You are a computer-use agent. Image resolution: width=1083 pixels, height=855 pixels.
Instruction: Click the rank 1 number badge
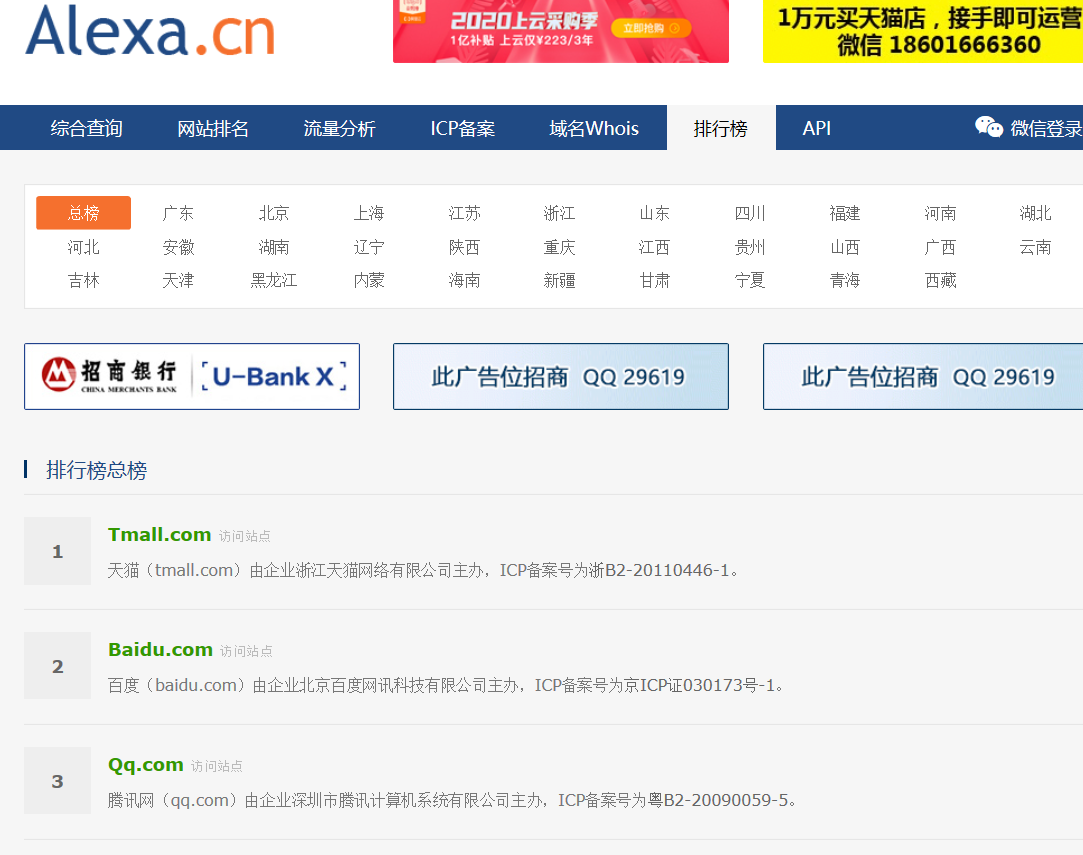pyautogui.click(x=57, y=551)
